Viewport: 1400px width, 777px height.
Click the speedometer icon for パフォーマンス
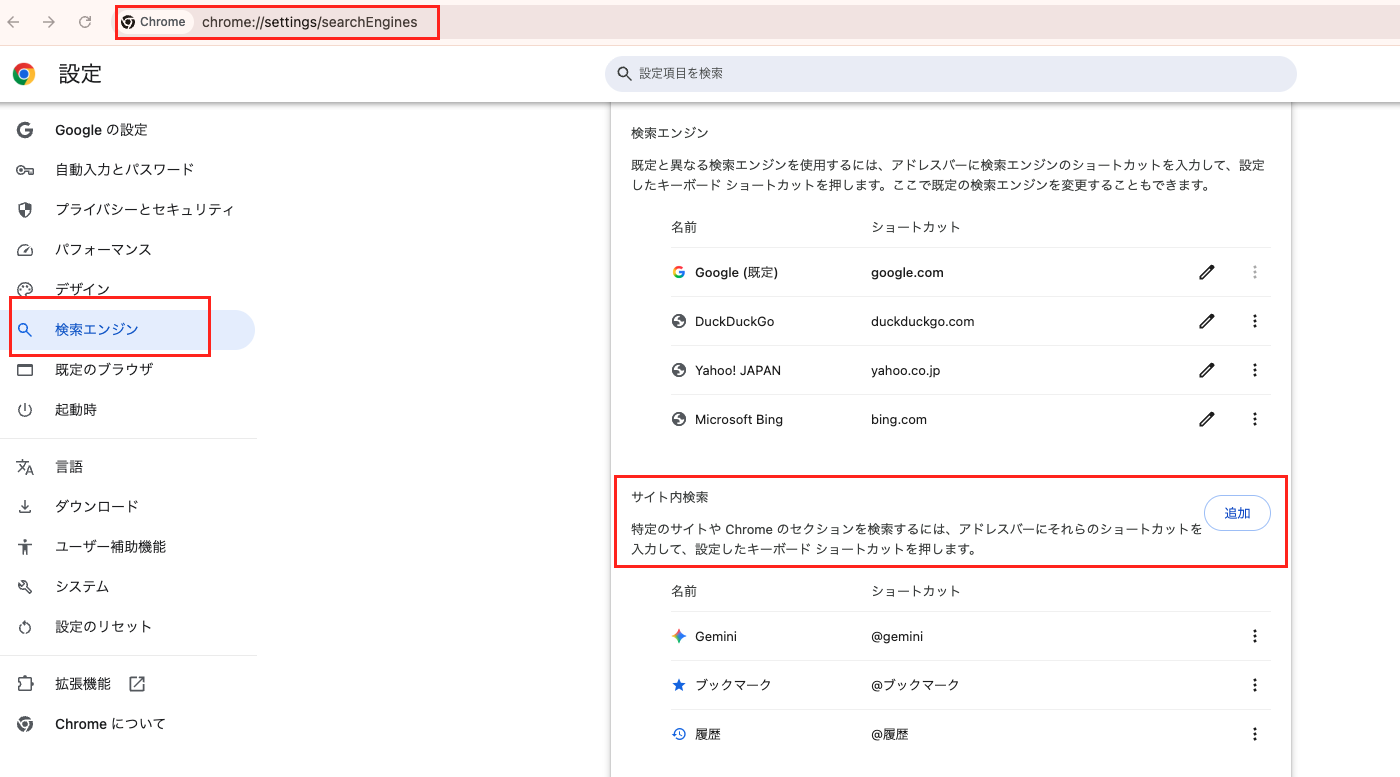pos(25,250)
